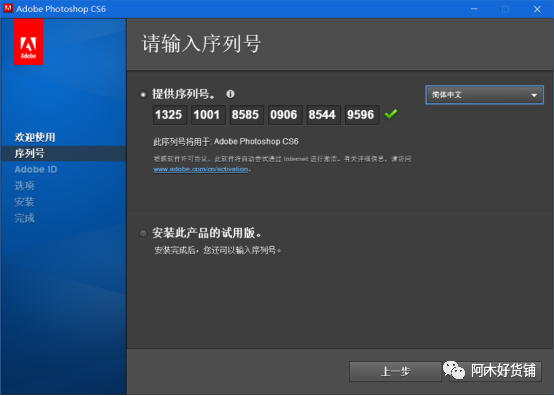This screenshot has width=554, height=396.
Task: Click the text 安装完成后，您还可以输入序列号
Action: tap(217, 250)
